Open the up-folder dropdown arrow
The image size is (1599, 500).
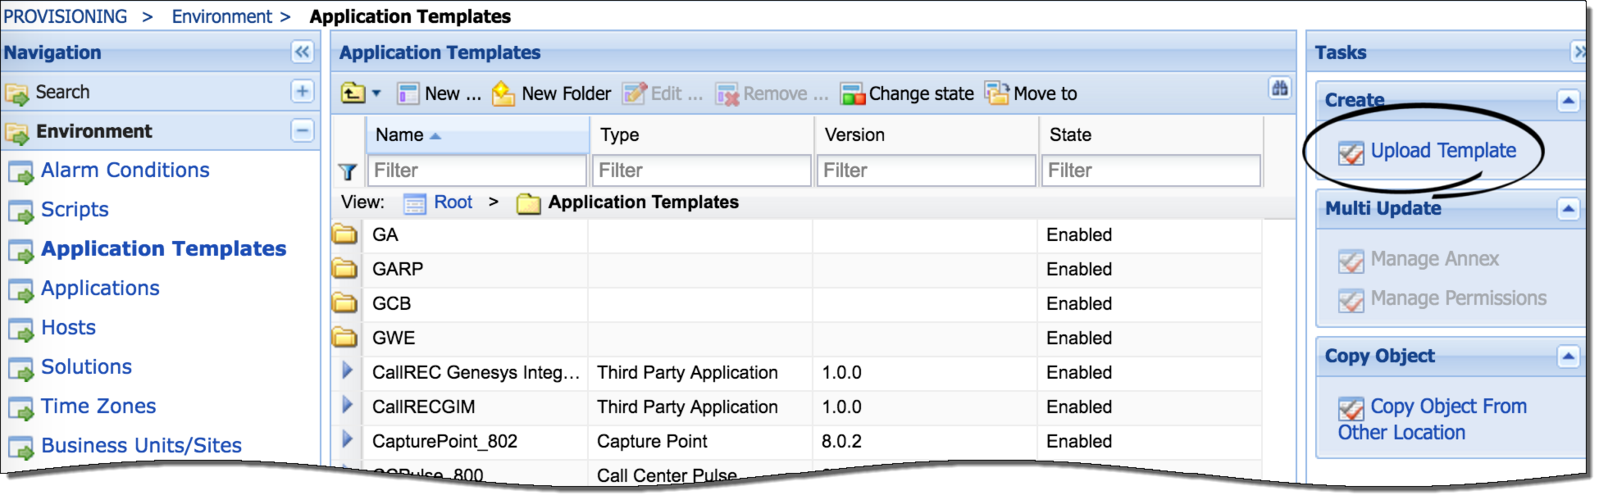[x=377, y=94]
